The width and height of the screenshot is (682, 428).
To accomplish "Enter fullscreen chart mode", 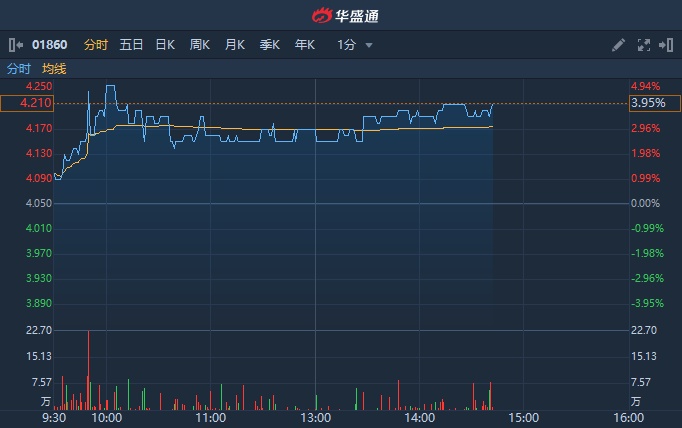I will [644, 45].
